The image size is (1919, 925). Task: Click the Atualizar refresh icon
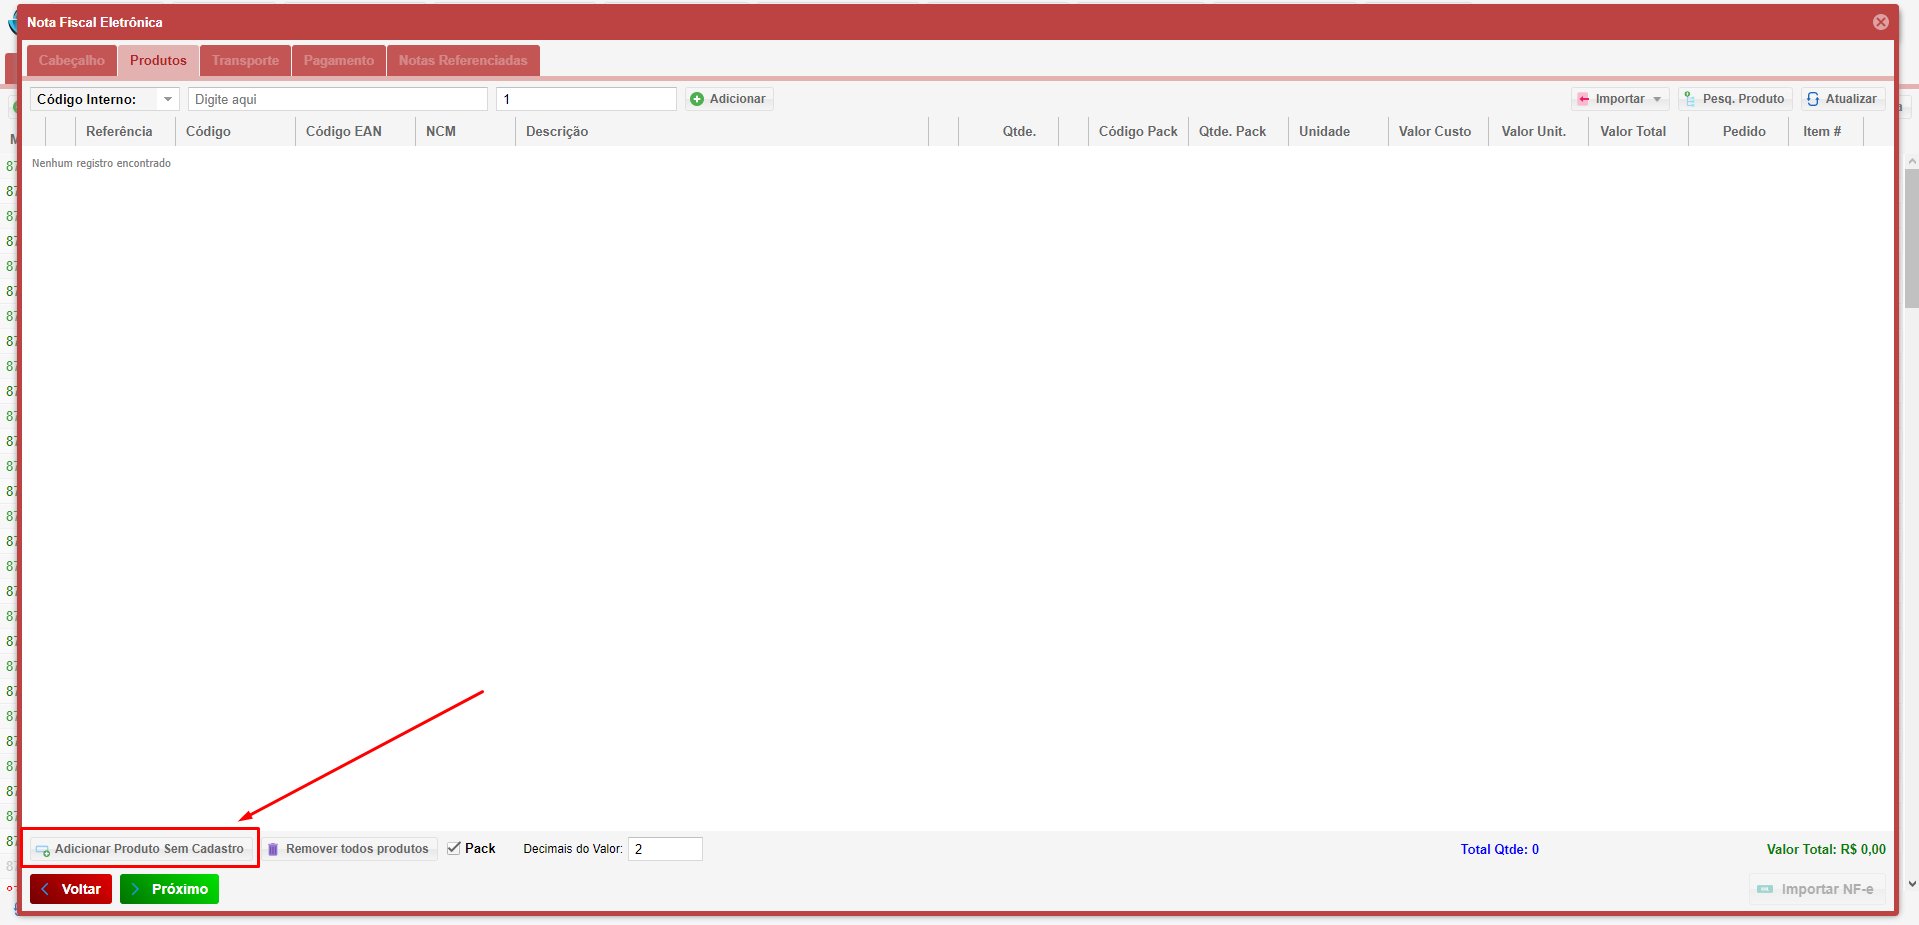[1813, 99]
